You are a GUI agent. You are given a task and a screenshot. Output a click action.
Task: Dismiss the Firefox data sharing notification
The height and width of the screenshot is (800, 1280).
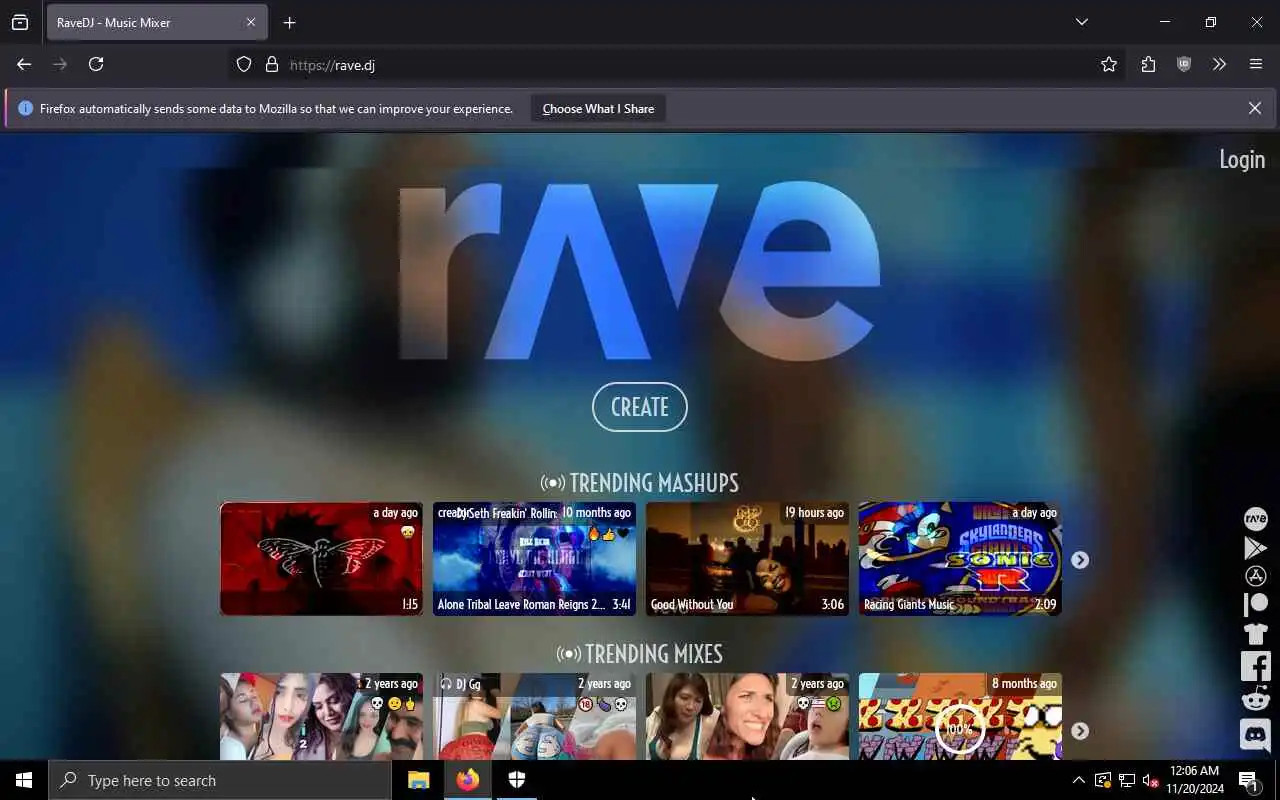pos(1254,108)
